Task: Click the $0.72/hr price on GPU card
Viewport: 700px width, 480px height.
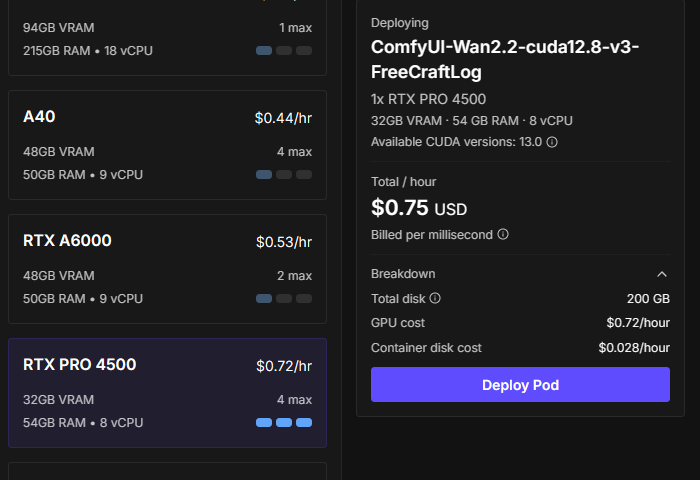Action: pos(284,366)
